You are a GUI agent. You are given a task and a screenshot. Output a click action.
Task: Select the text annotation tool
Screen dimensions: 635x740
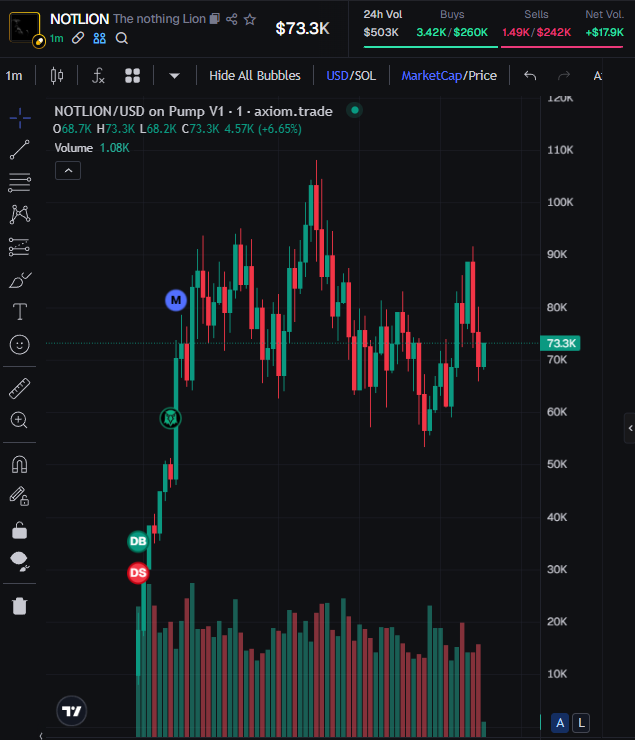coord(20,312)
